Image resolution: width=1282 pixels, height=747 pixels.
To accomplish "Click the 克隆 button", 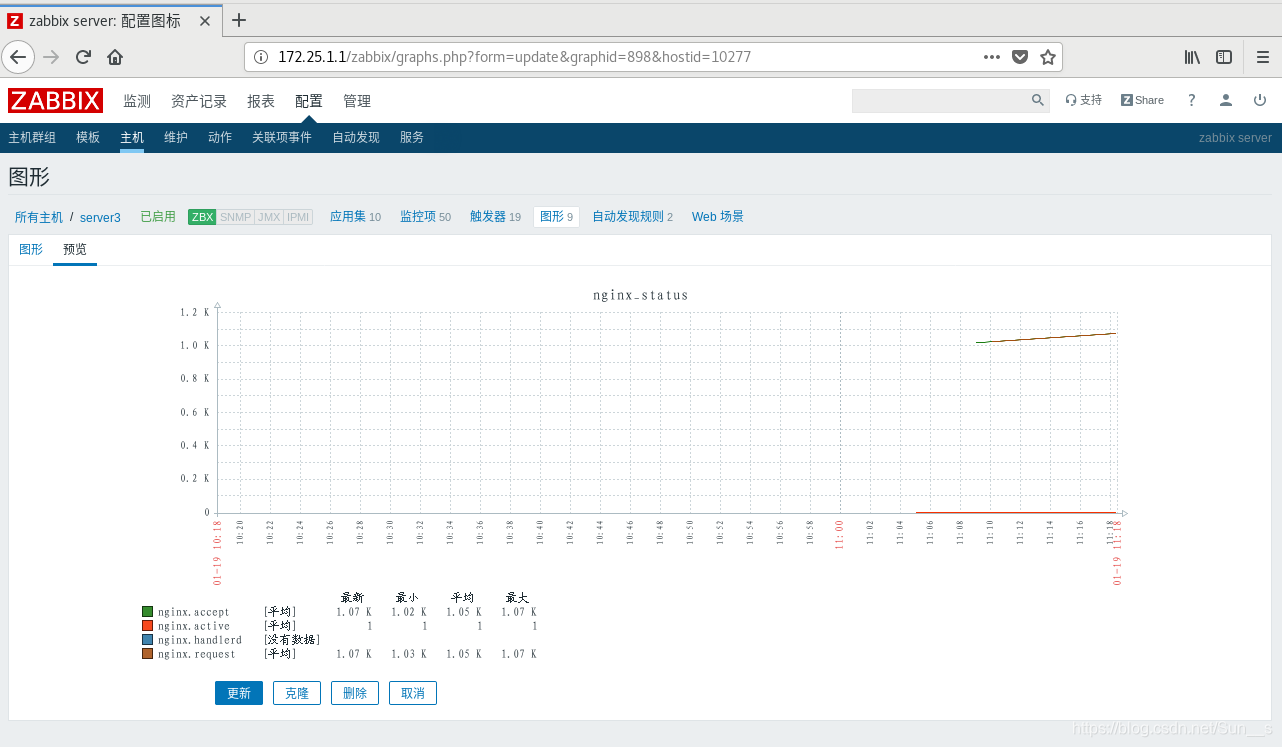I will click(297, 693).
